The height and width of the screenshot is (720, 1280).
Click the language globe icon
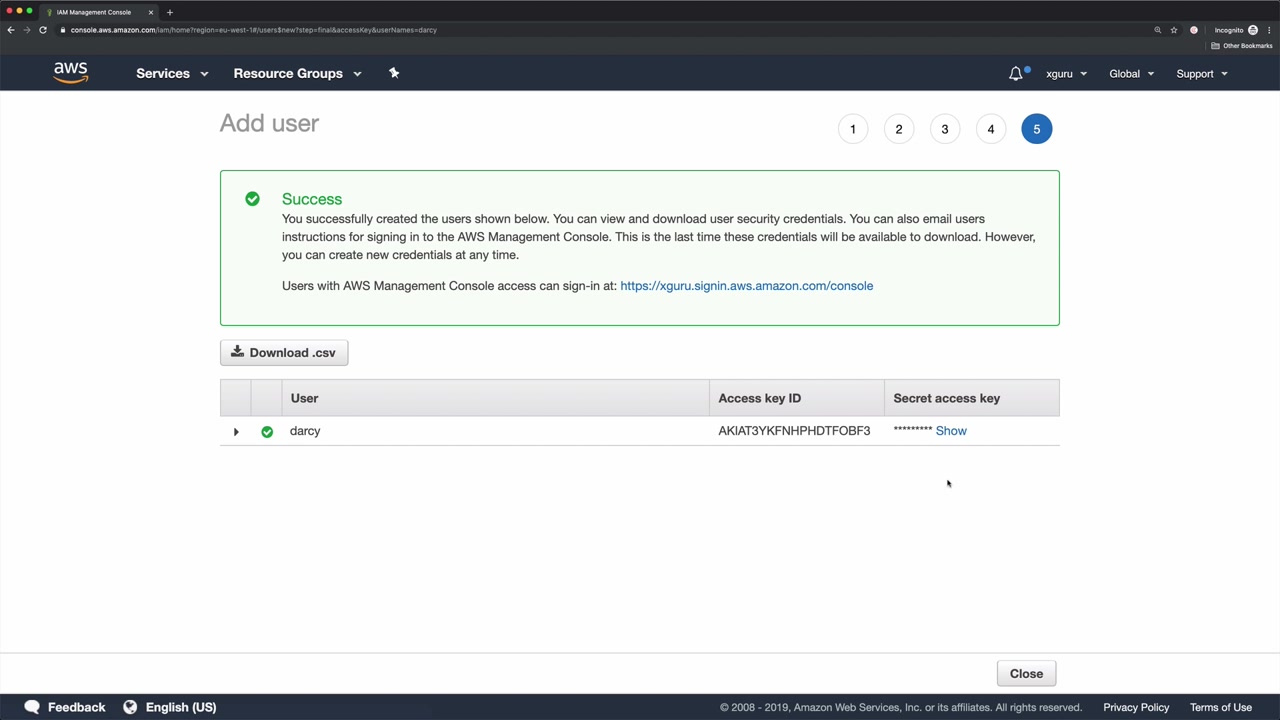pos(130,707)
